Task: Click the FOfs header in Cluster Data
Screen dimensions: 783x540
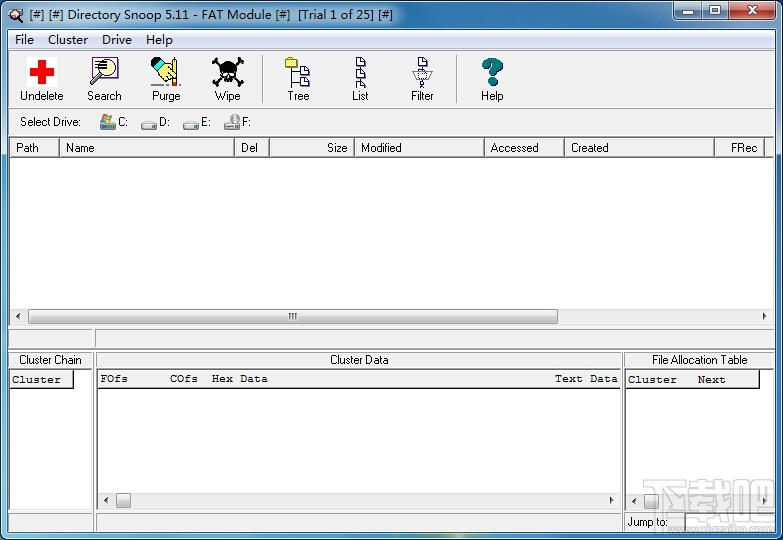Action: pos(114,379)
